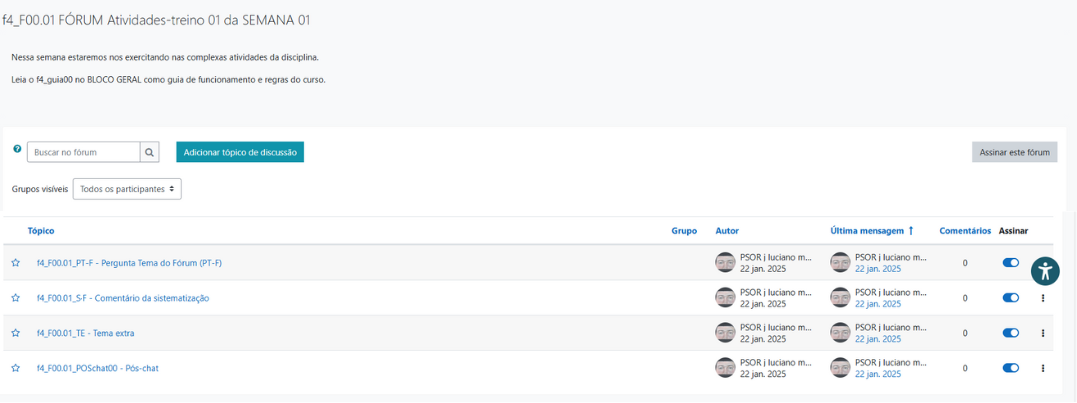
Task: Star the Pós-chat discussion topic
Action: [16, 368]
